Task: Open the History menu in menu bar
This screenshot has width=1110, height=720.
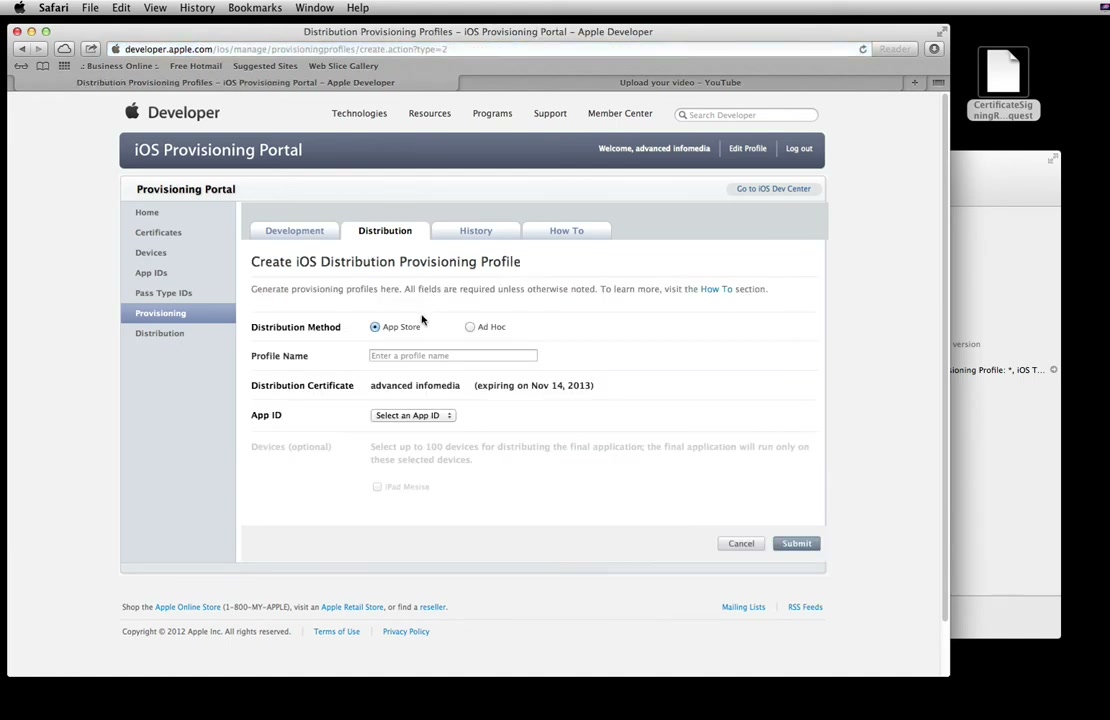Action: [197, 8]
